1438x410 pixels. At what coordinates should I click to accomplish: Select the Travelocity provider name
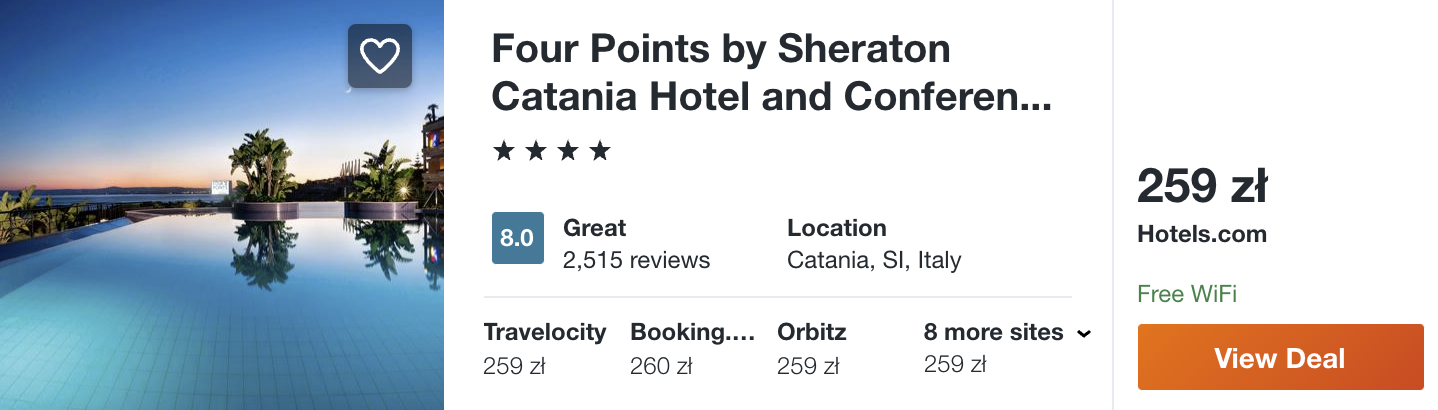pyautogui.click(x=545, y=332)
